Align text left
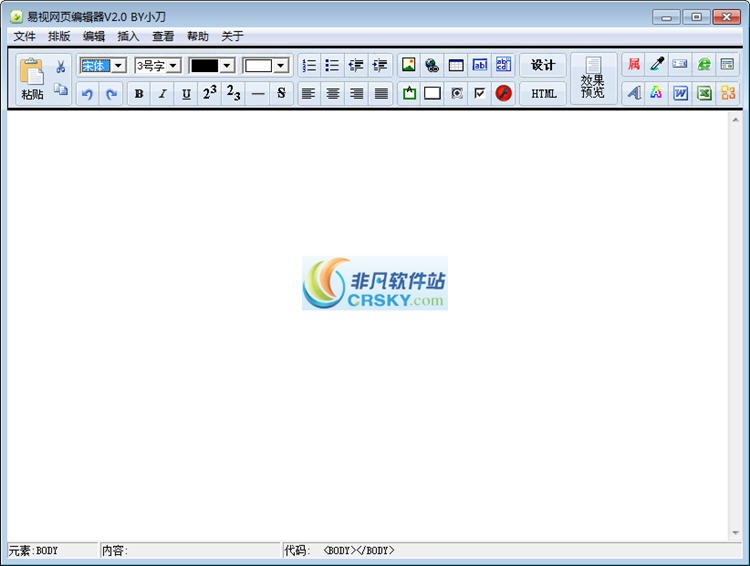 tap(309, 93)
